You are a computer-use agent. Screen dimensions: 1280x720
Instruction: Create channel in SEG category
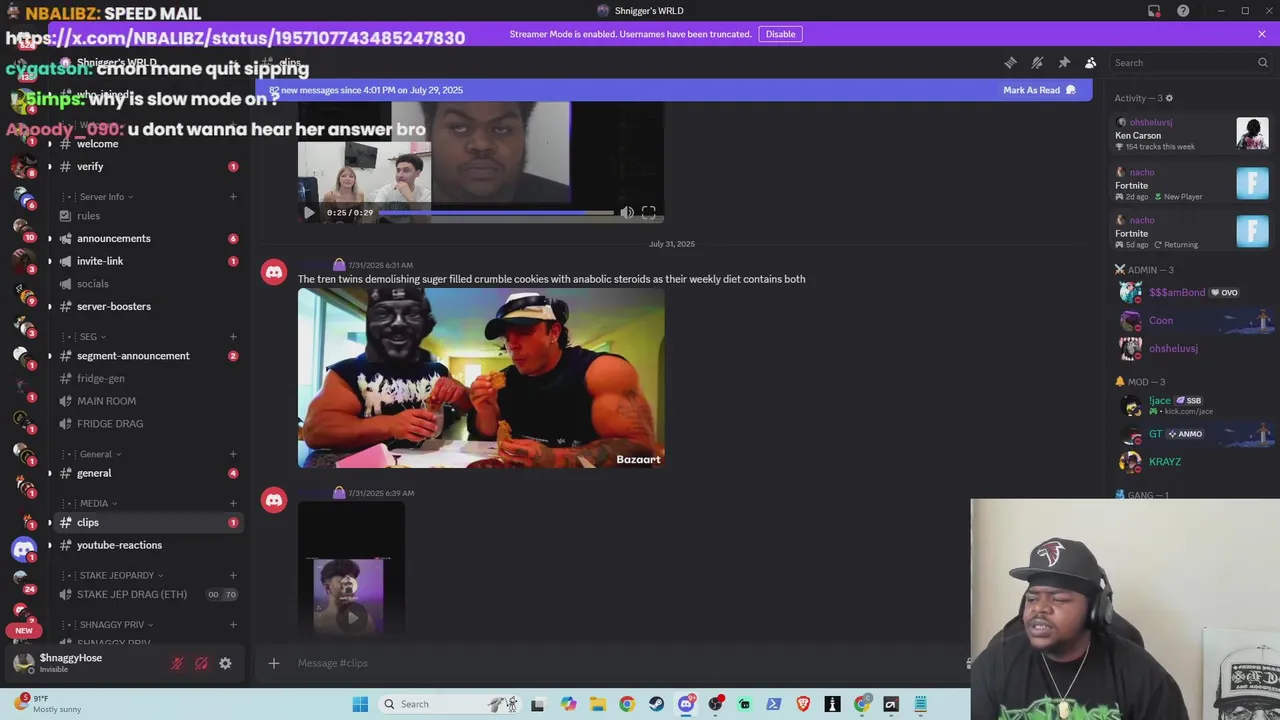233,337
